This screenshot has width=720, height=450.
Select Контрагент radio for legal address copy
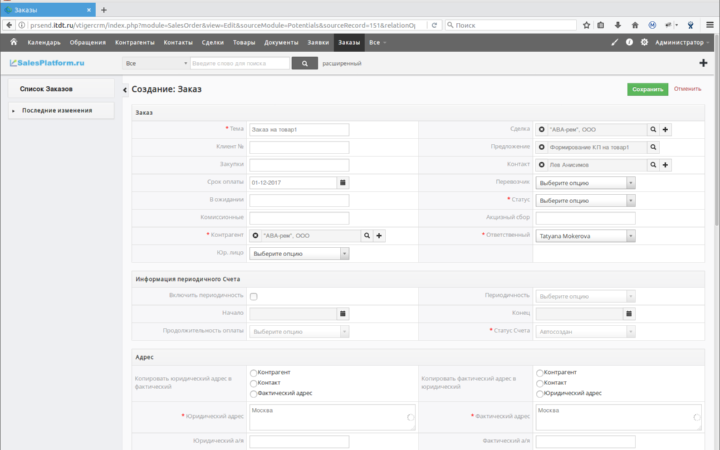pyautogui.click(x=253, y=372)
